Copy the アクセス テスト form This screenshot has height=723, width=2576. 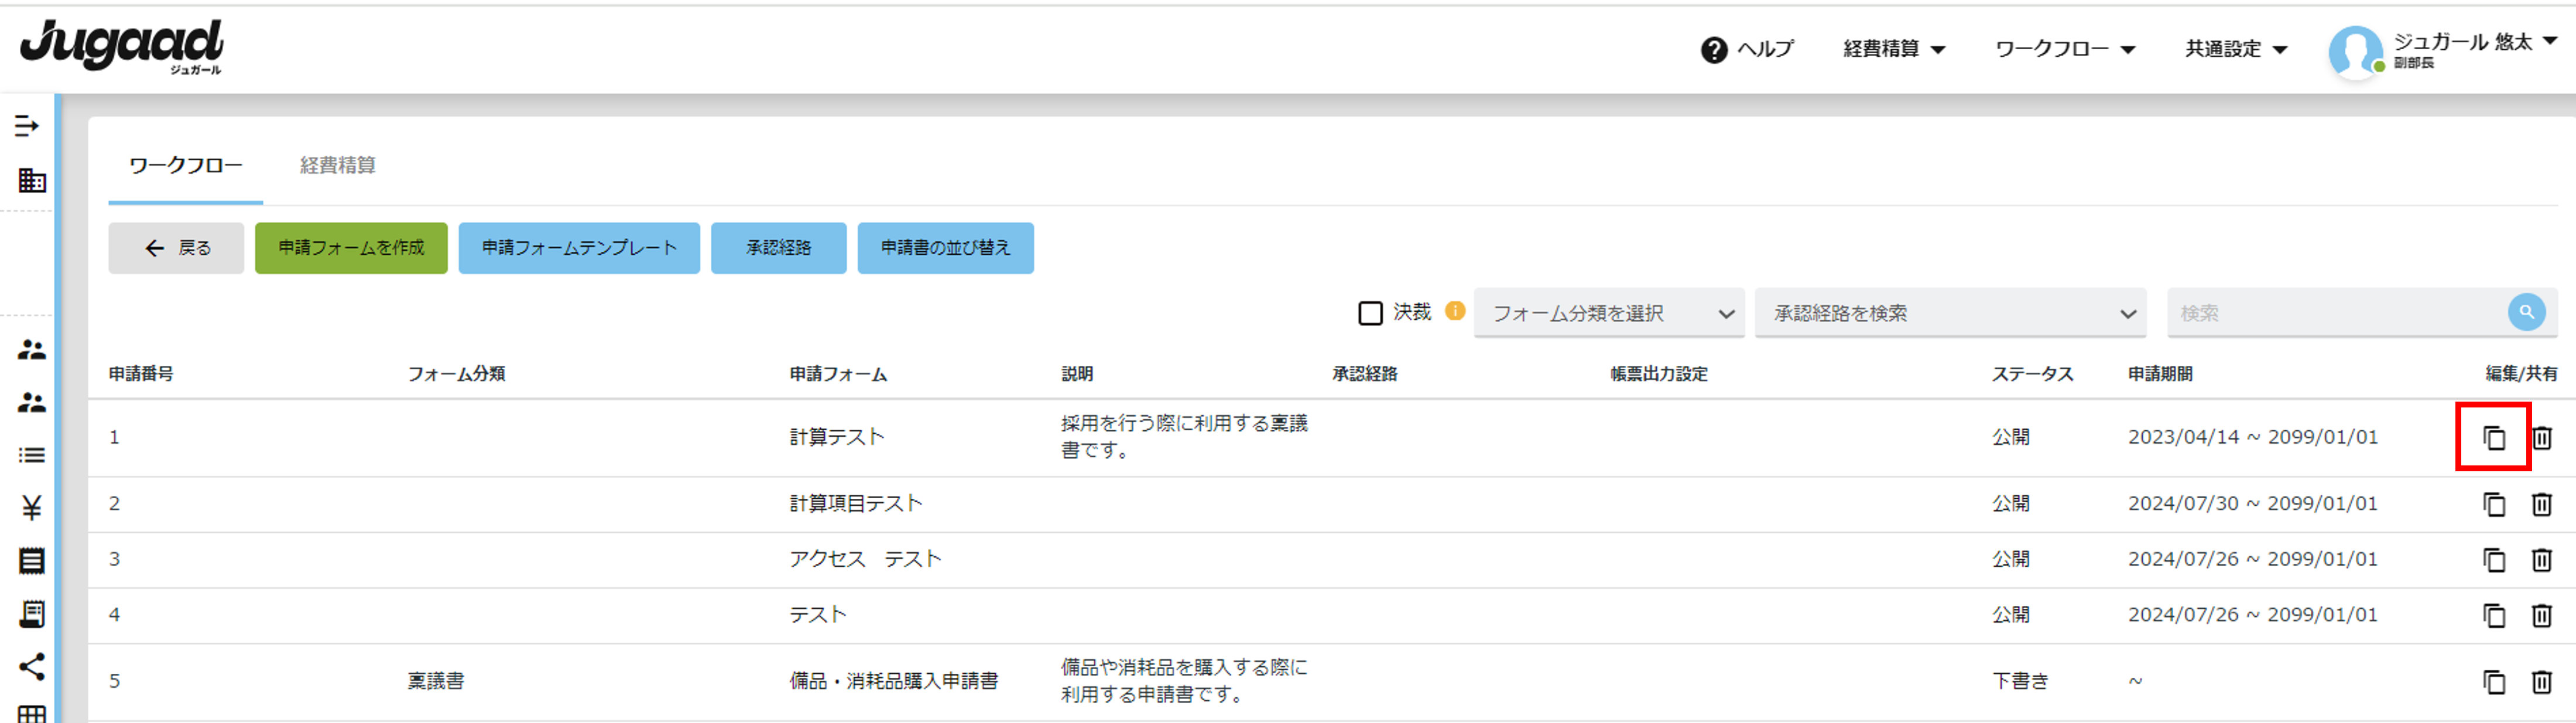tap(2494, 560)
